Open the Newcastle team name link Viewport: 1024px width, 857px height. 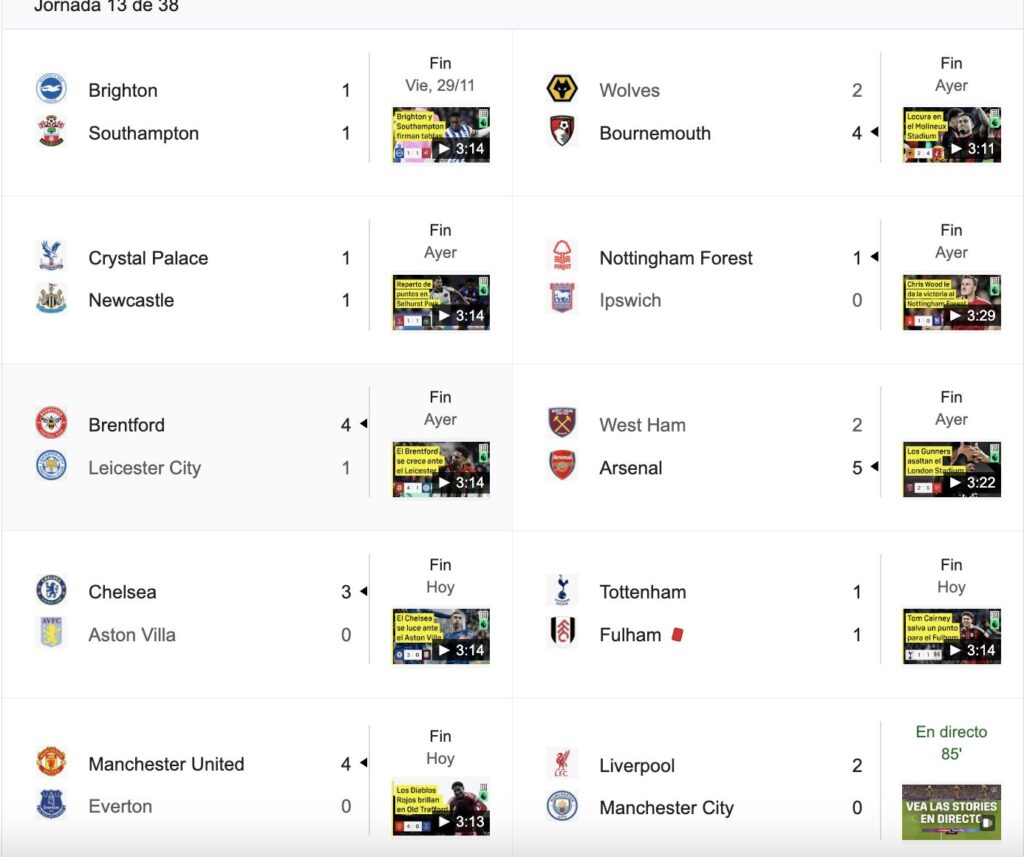[x=131, y=300]
